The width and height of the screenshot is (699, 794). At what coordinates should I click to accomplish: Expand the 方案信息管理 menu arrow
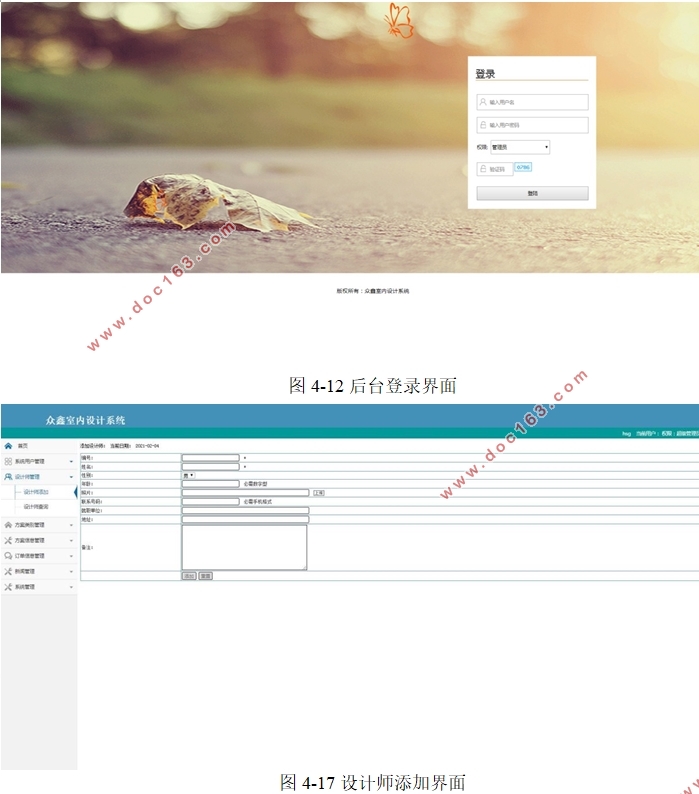tap(71, 541)
